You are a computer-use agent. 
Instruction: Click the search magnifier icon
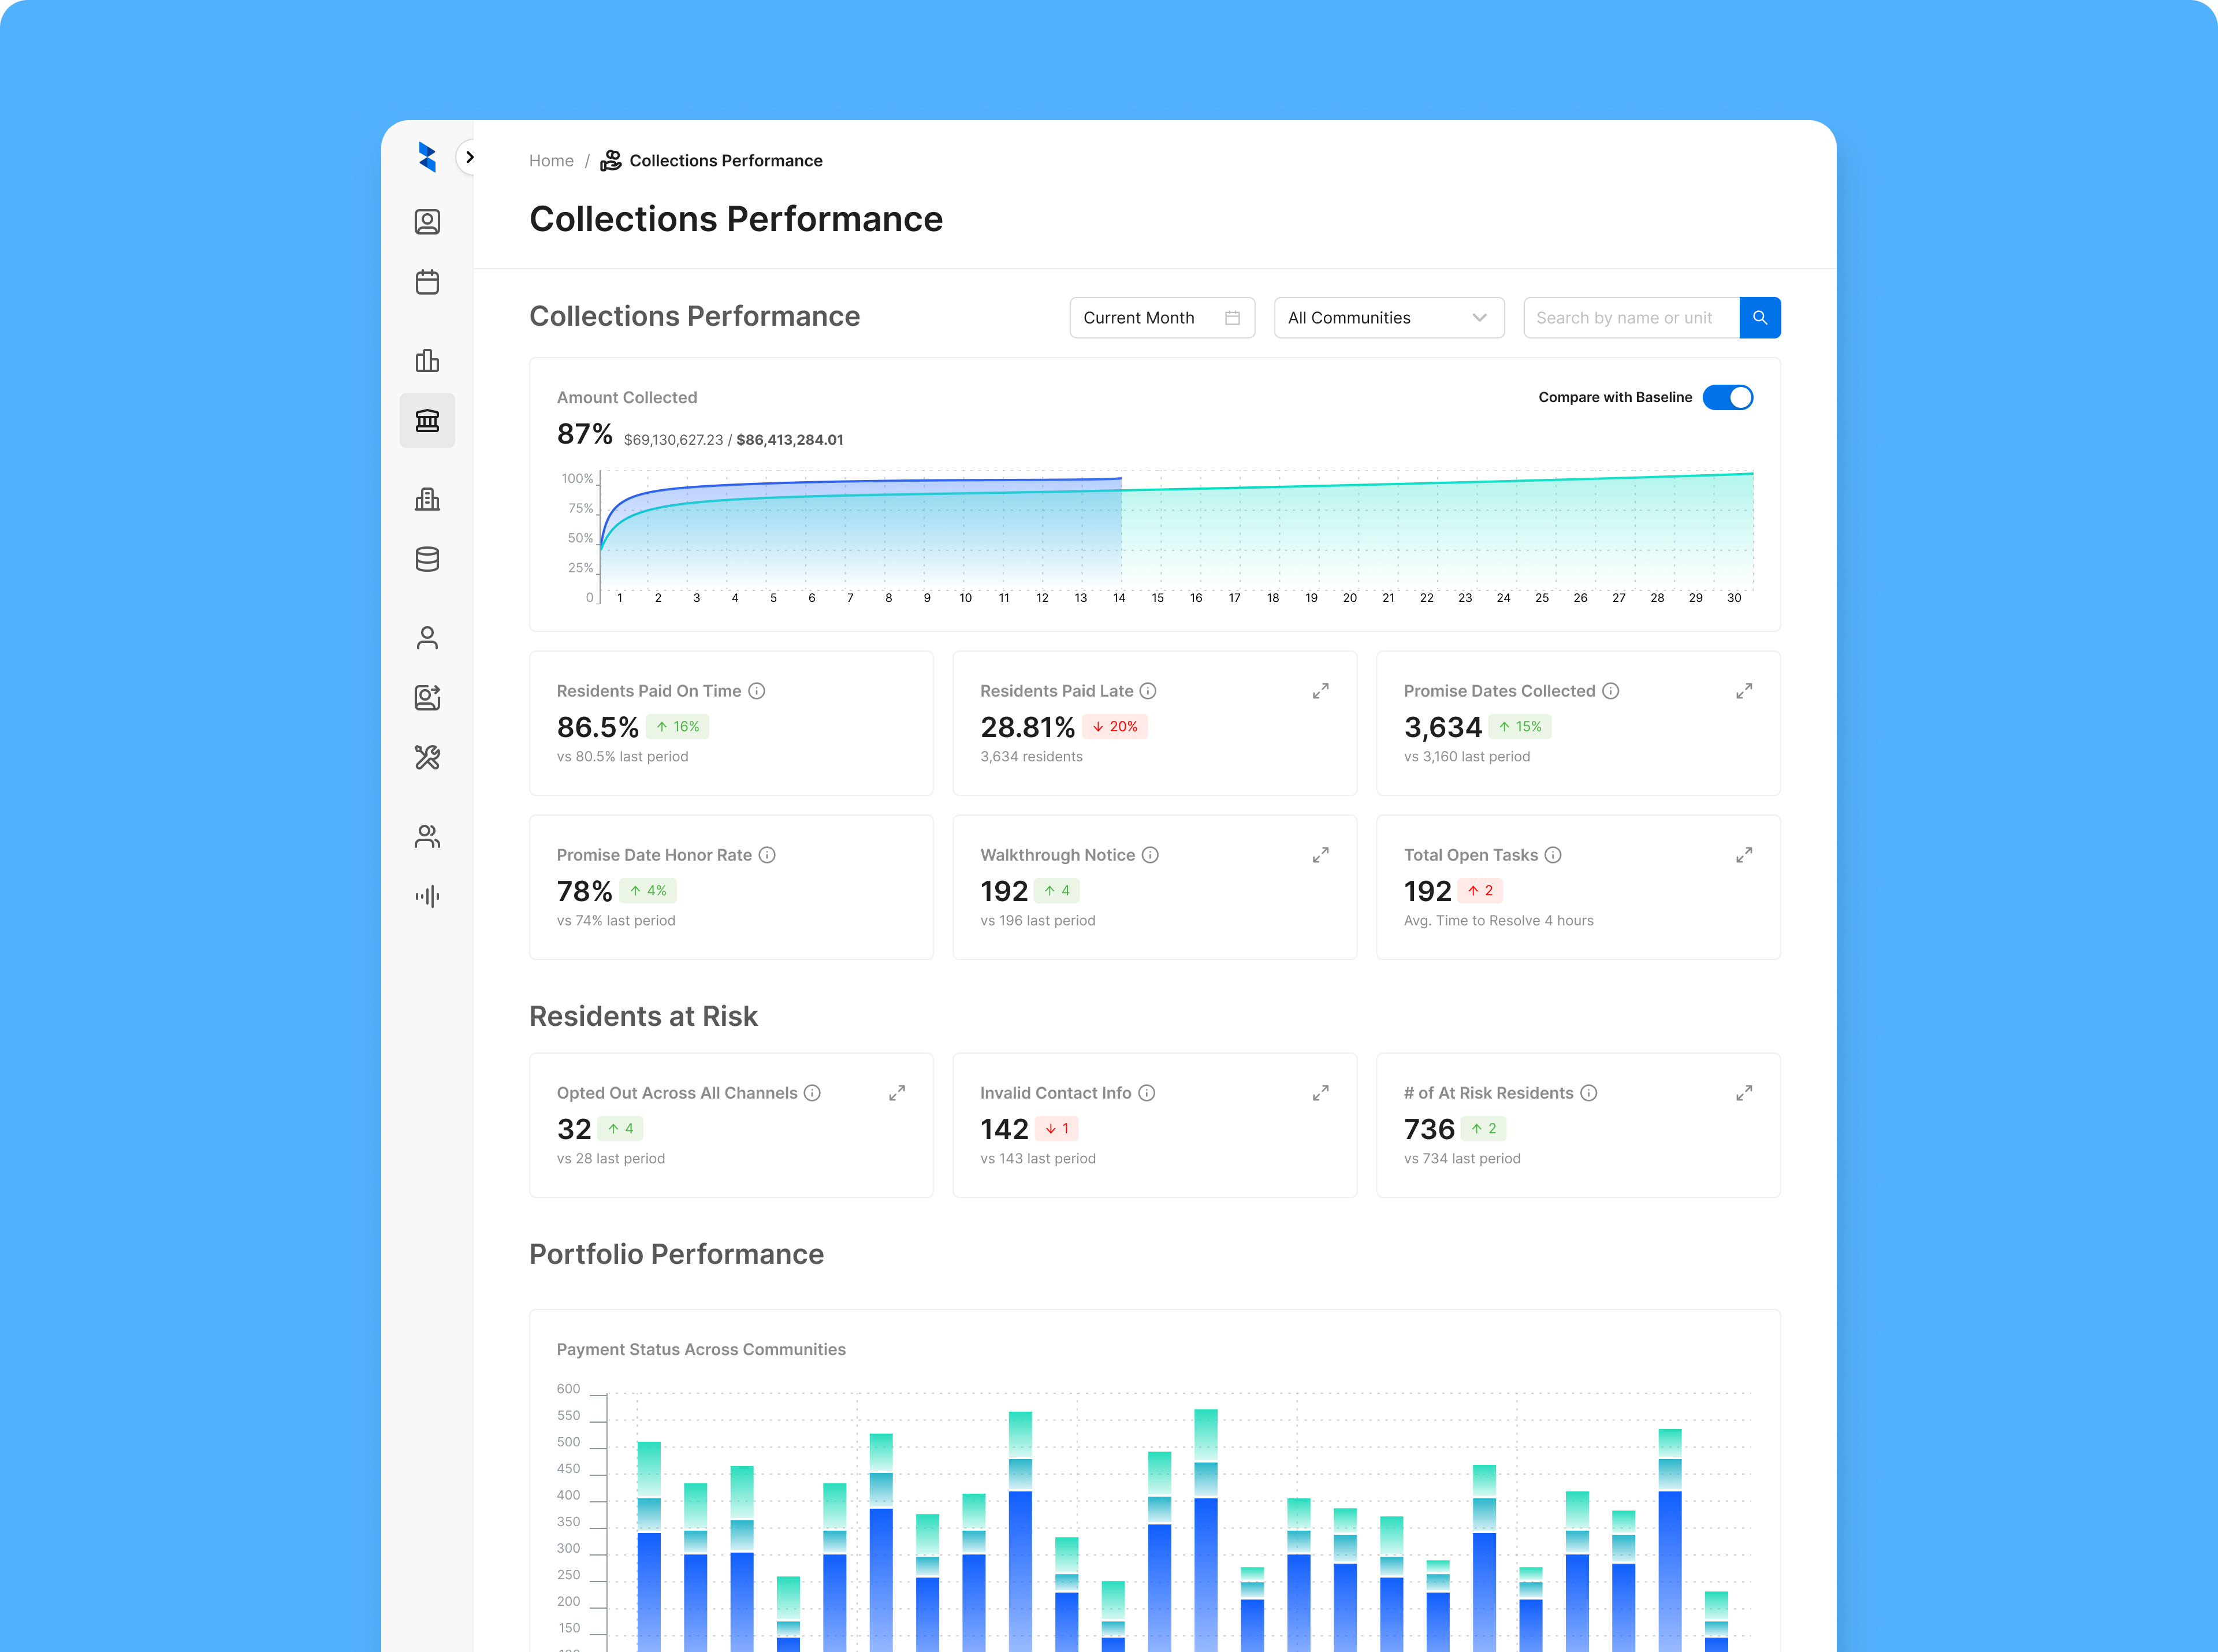click(x=1760, y=317)
